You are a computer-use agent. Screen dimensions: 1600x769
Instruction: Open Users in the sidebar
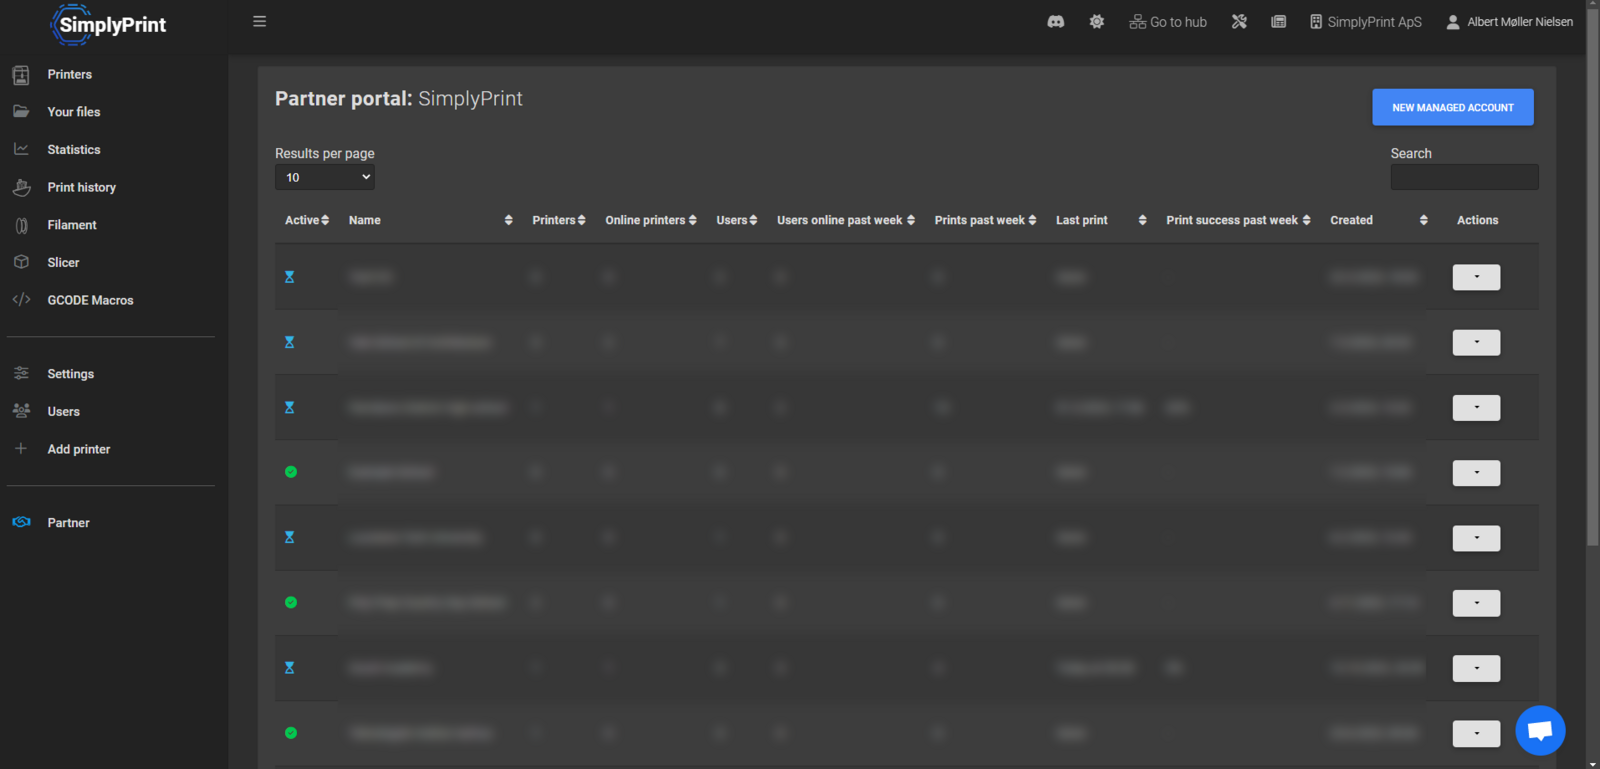point(64,411)
